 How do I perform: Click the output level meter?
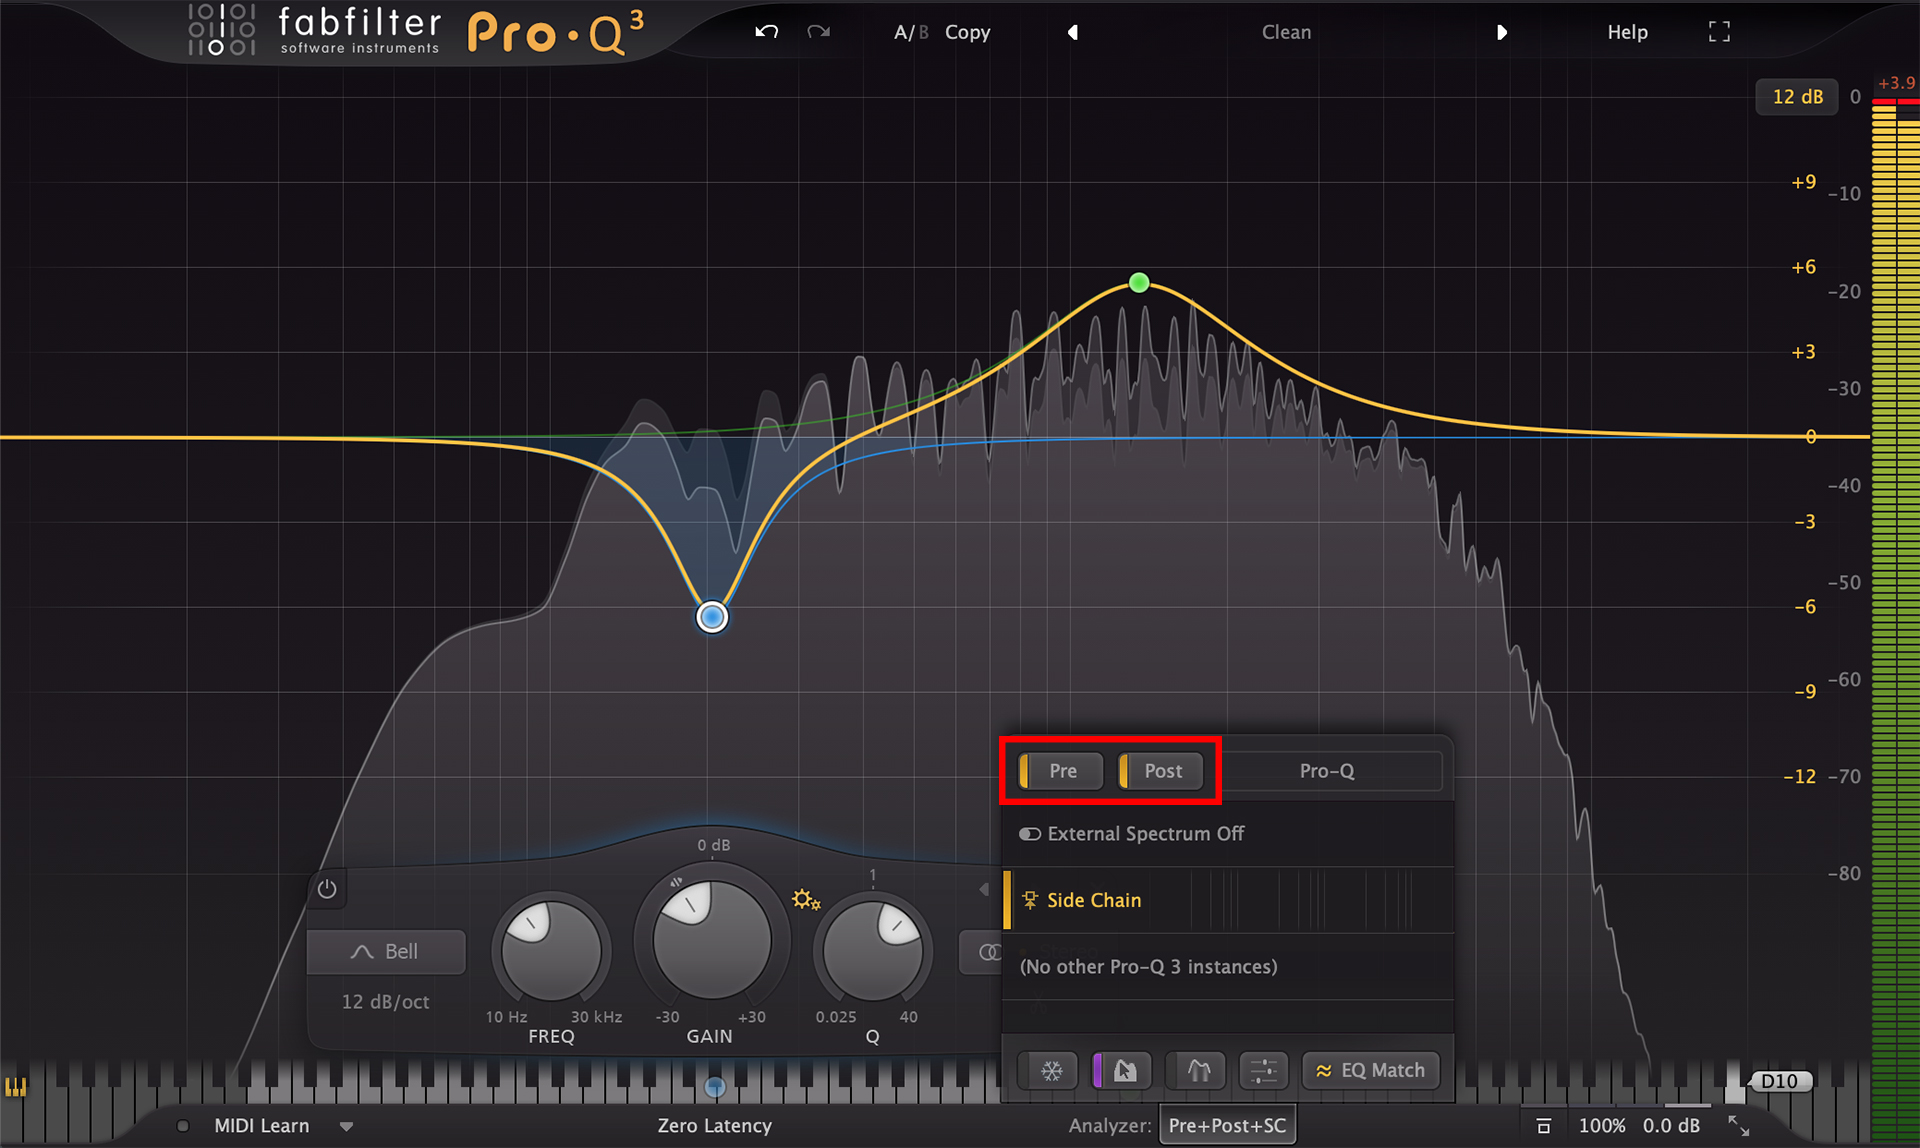click(x=1895, y=620)
